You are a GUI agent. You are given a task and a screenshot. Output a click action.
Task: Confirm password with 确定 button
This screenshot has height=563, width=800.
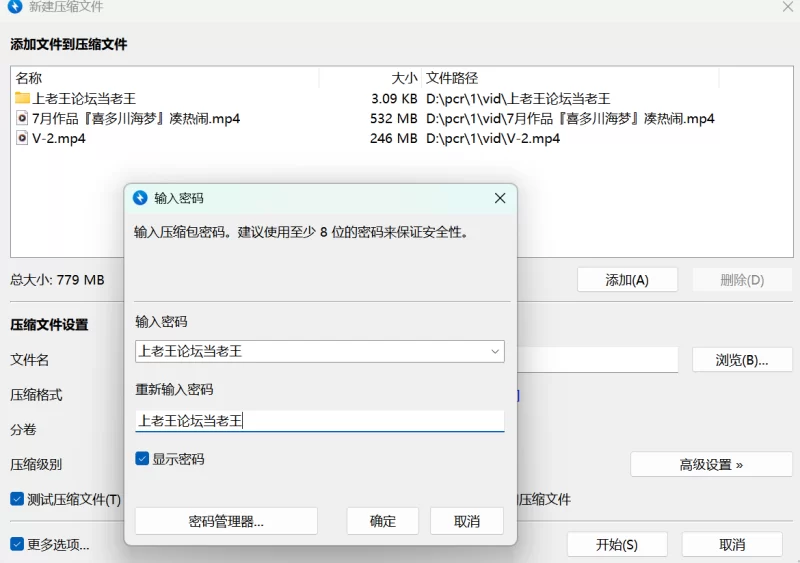click(383, 521)
